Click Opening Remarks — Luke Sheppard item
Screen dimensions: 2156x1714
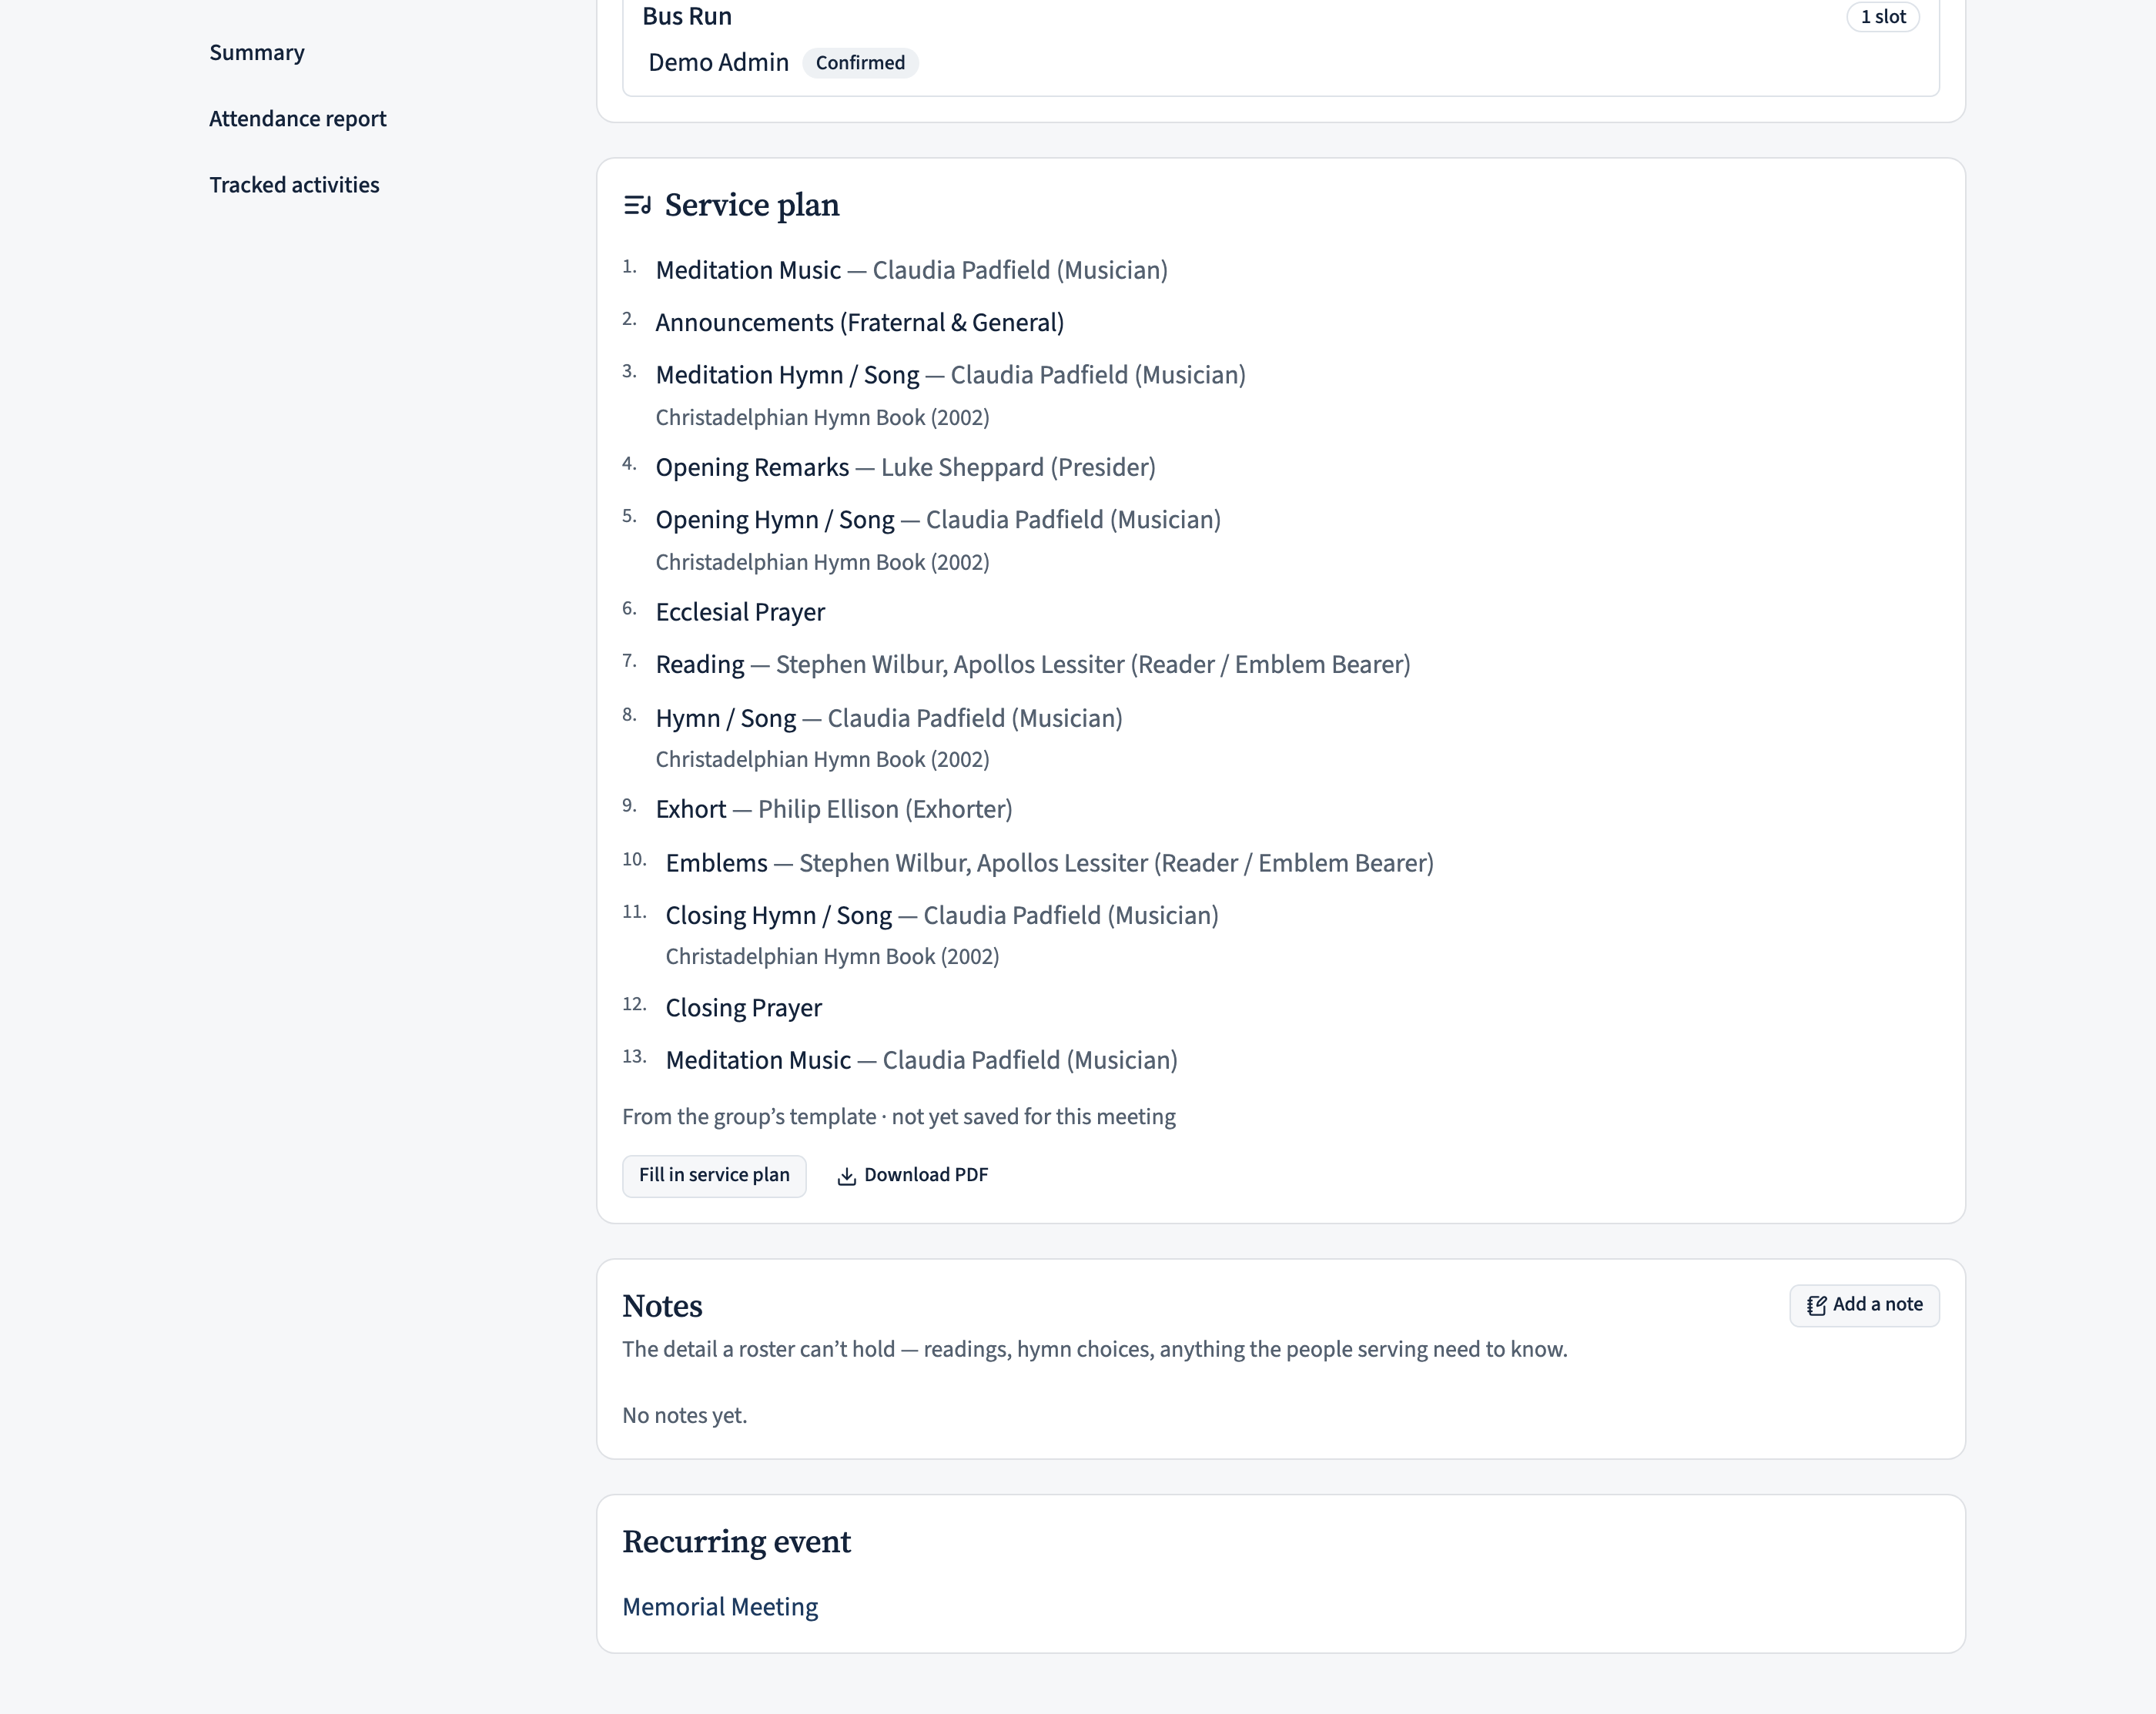click(905, 467)
